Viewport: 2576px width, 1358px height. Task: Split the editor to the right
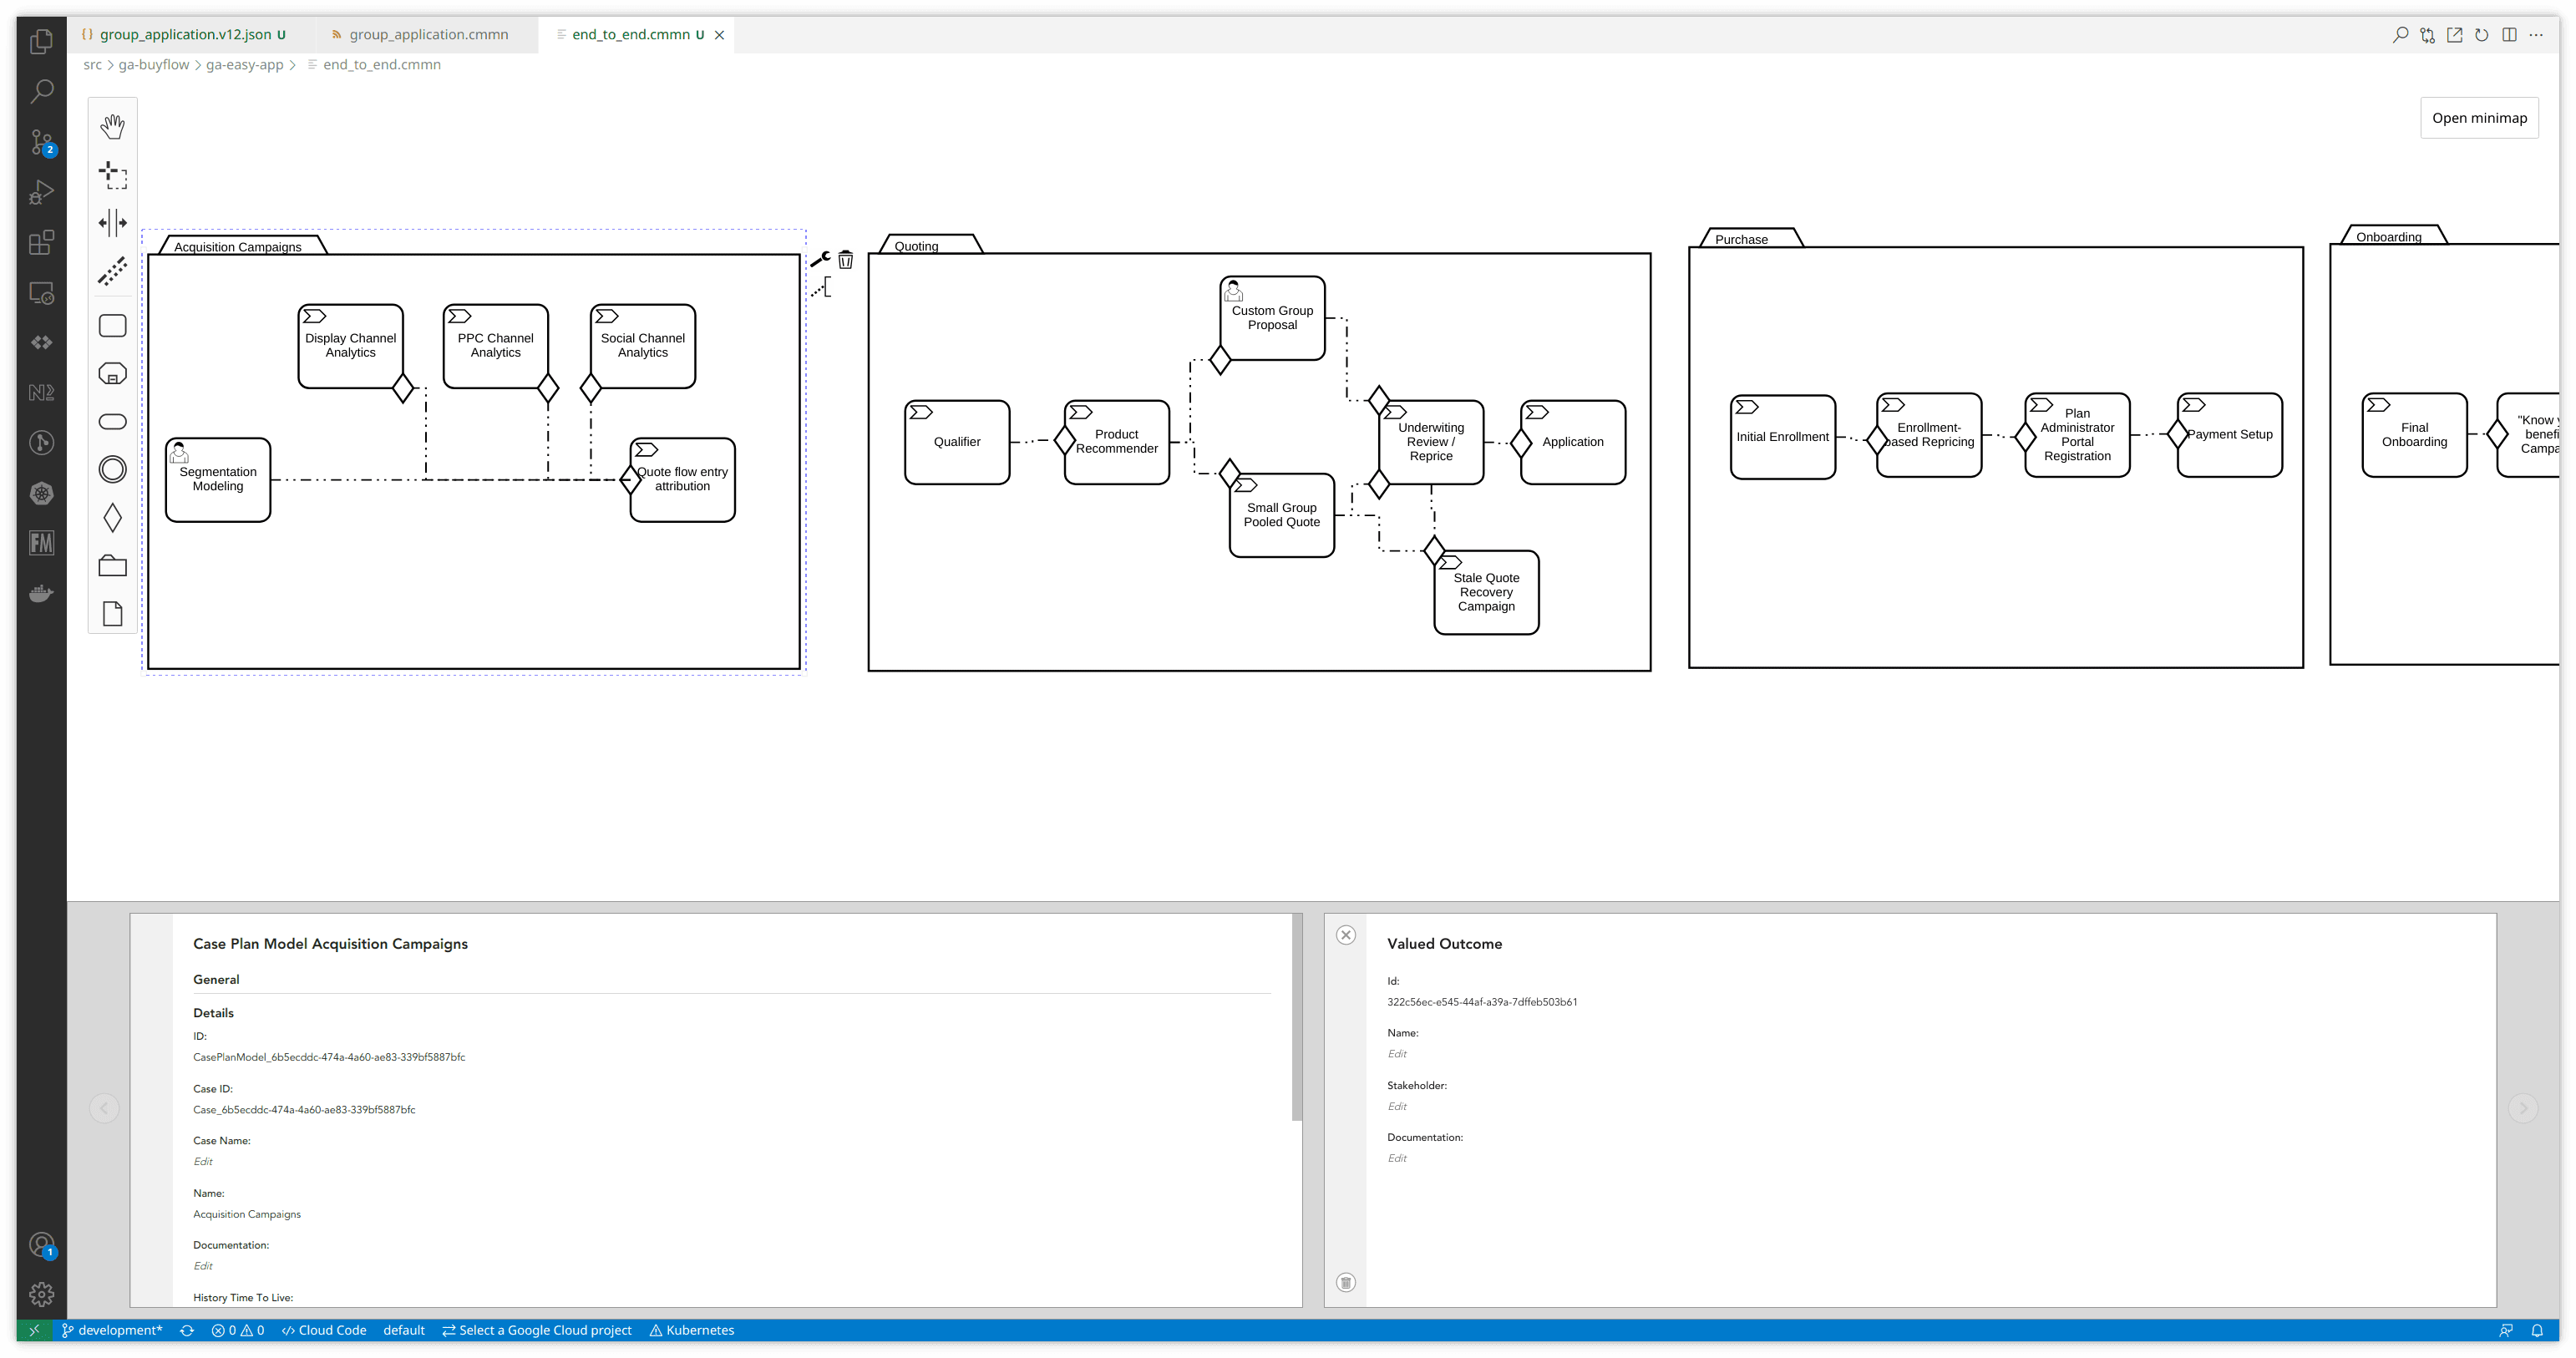click(x=2510, y=35)
